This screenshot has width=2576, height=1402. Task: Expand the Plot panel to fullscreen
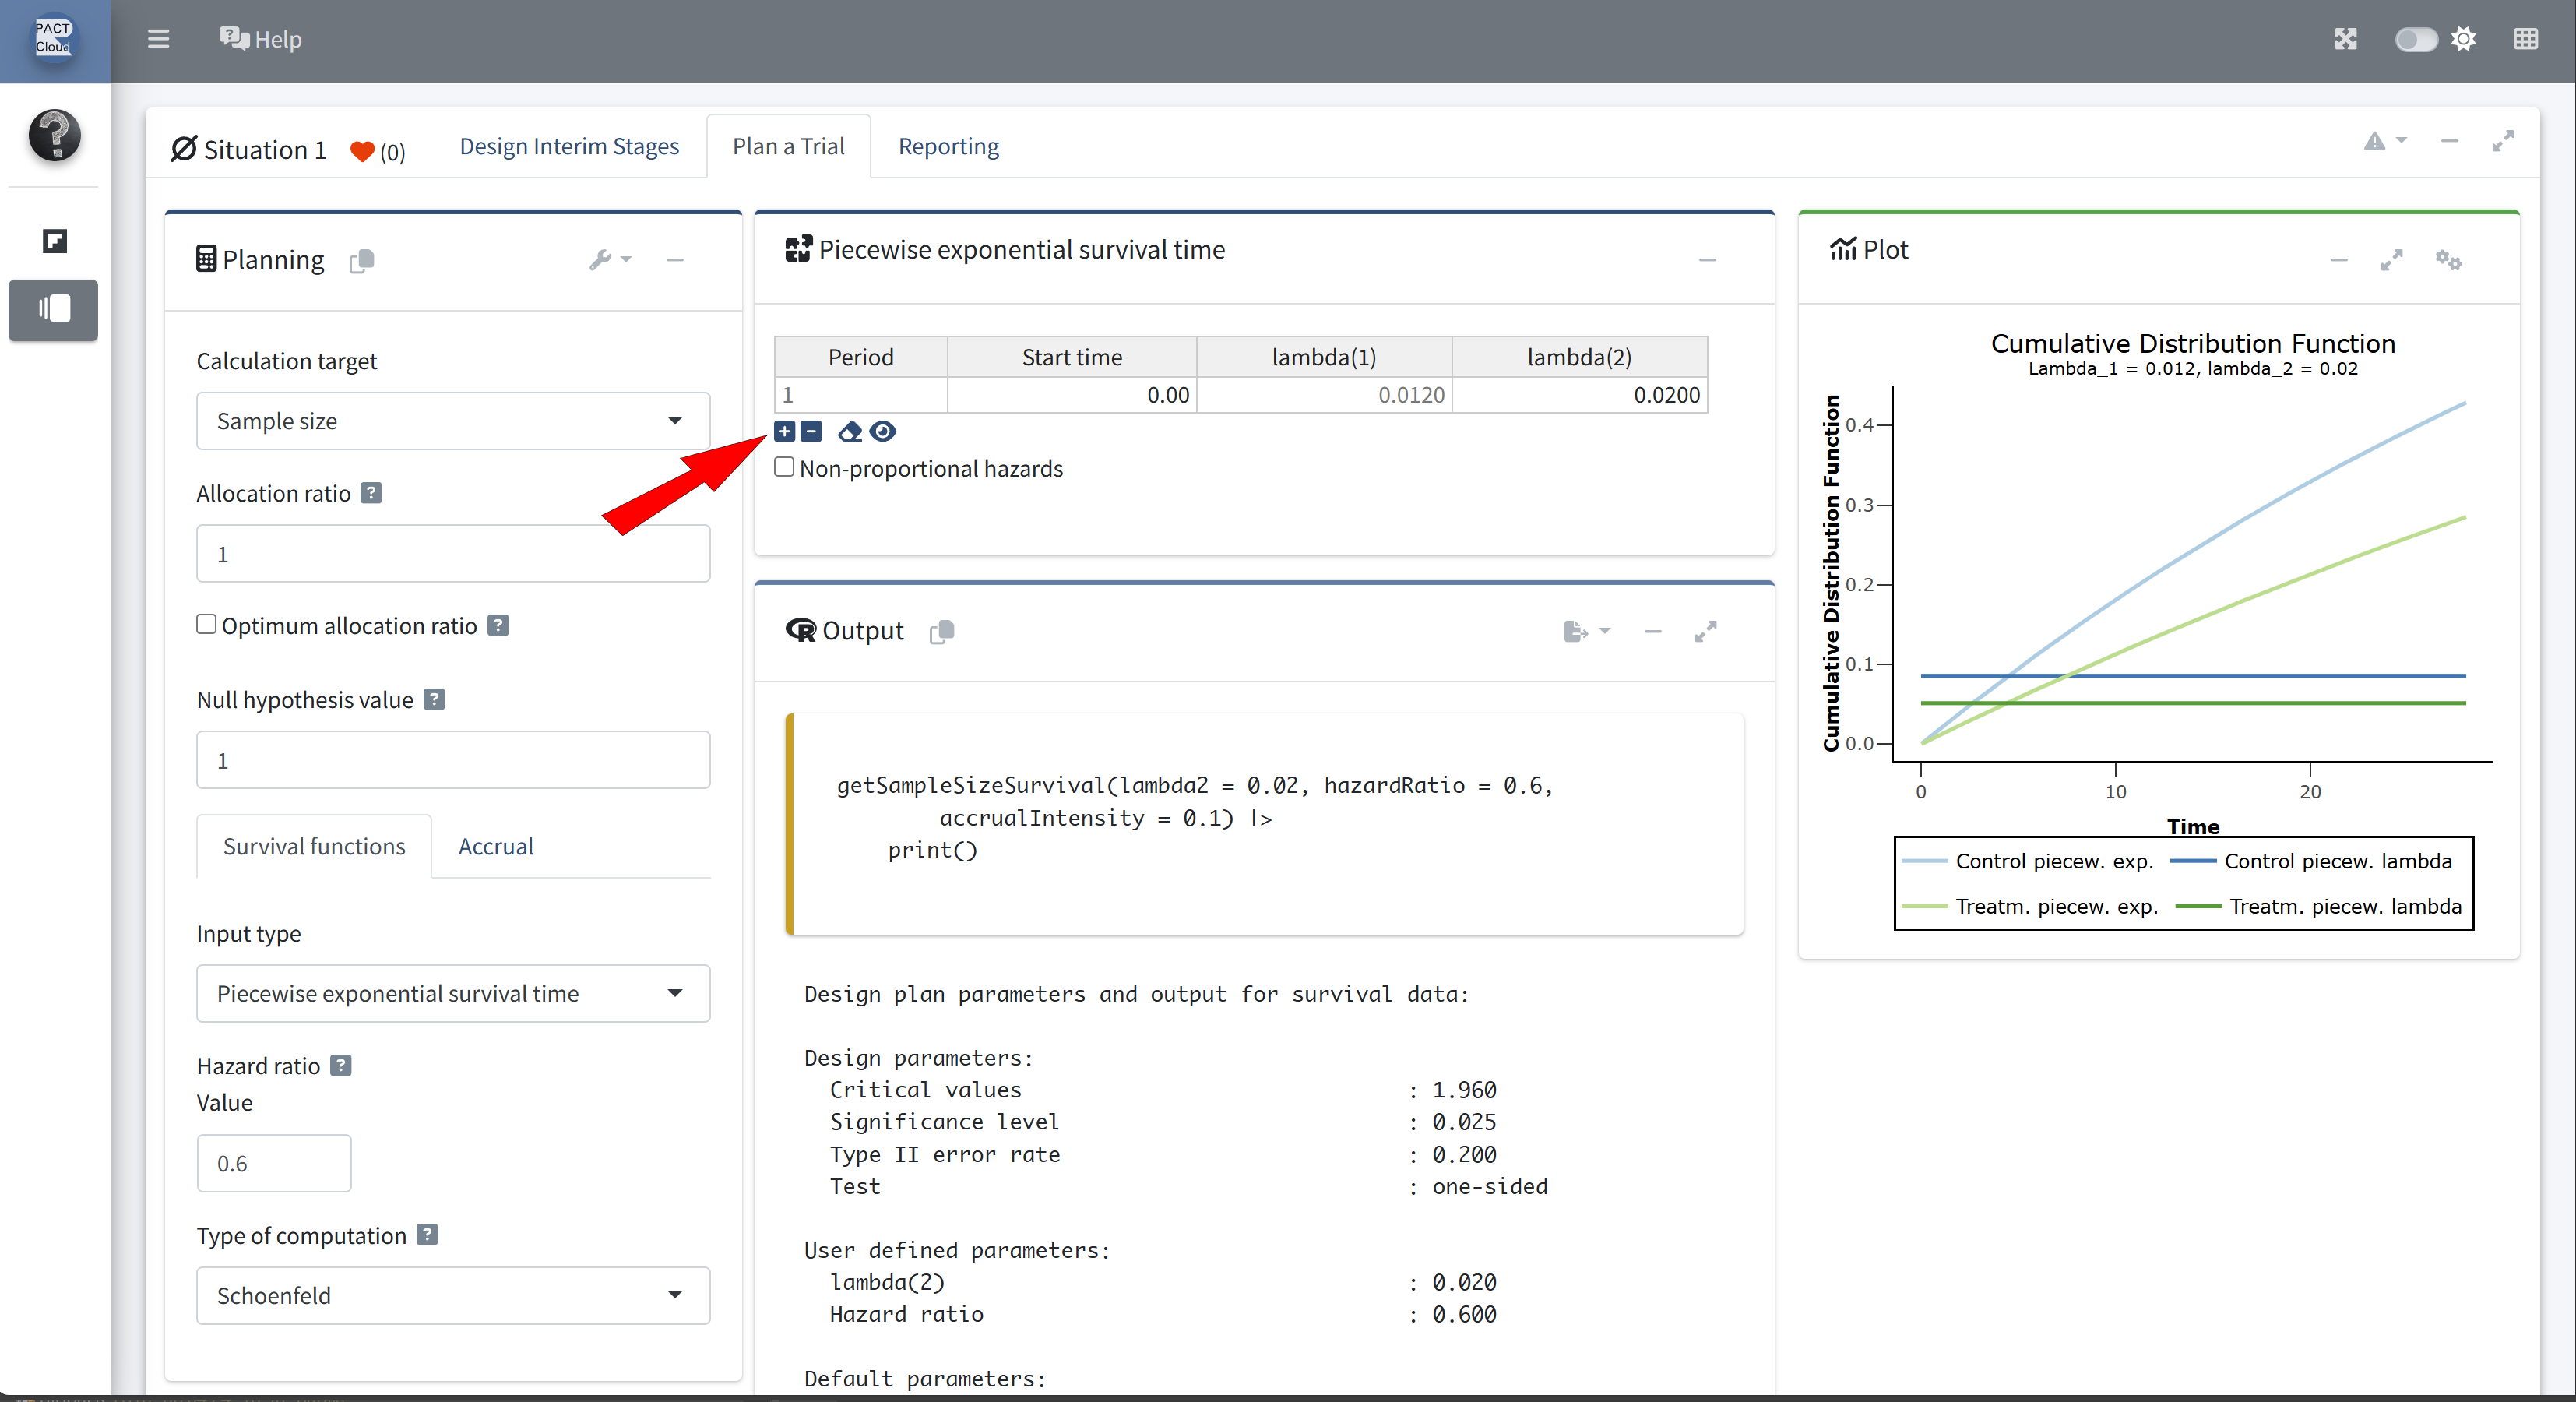coord(2391,260)
